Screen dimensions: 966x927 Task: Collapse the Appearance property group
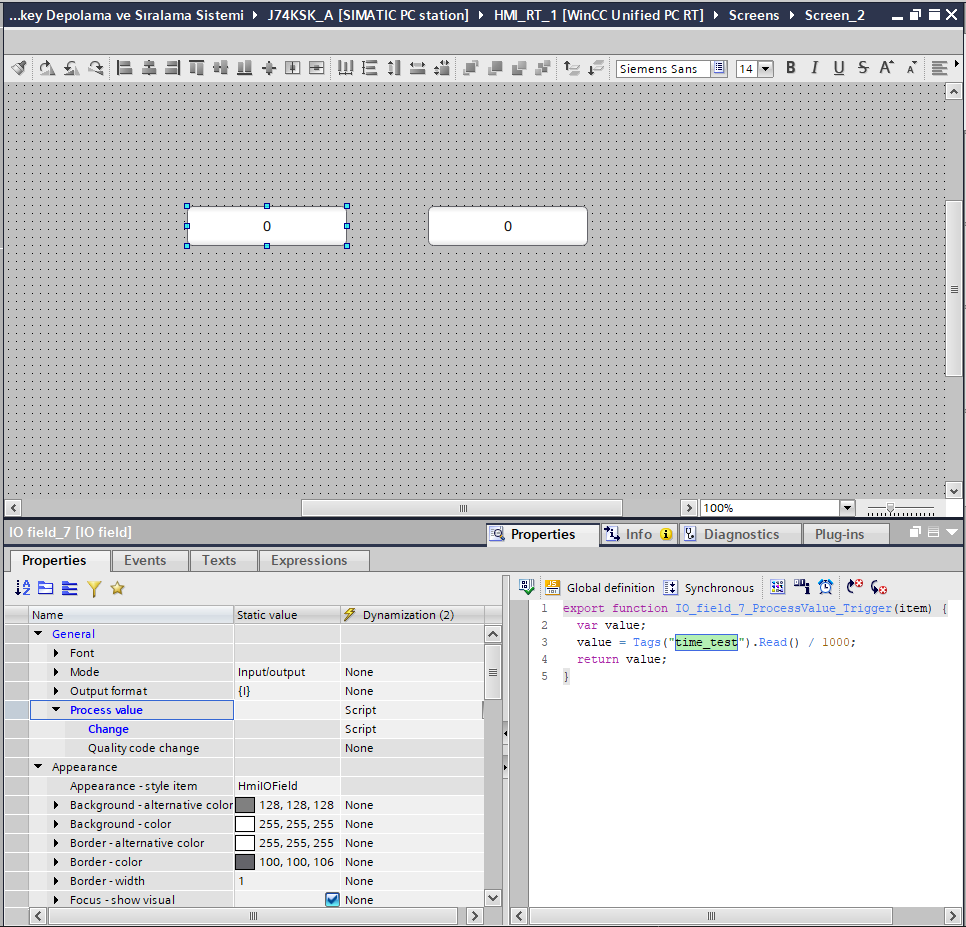[x=38, y=767]
